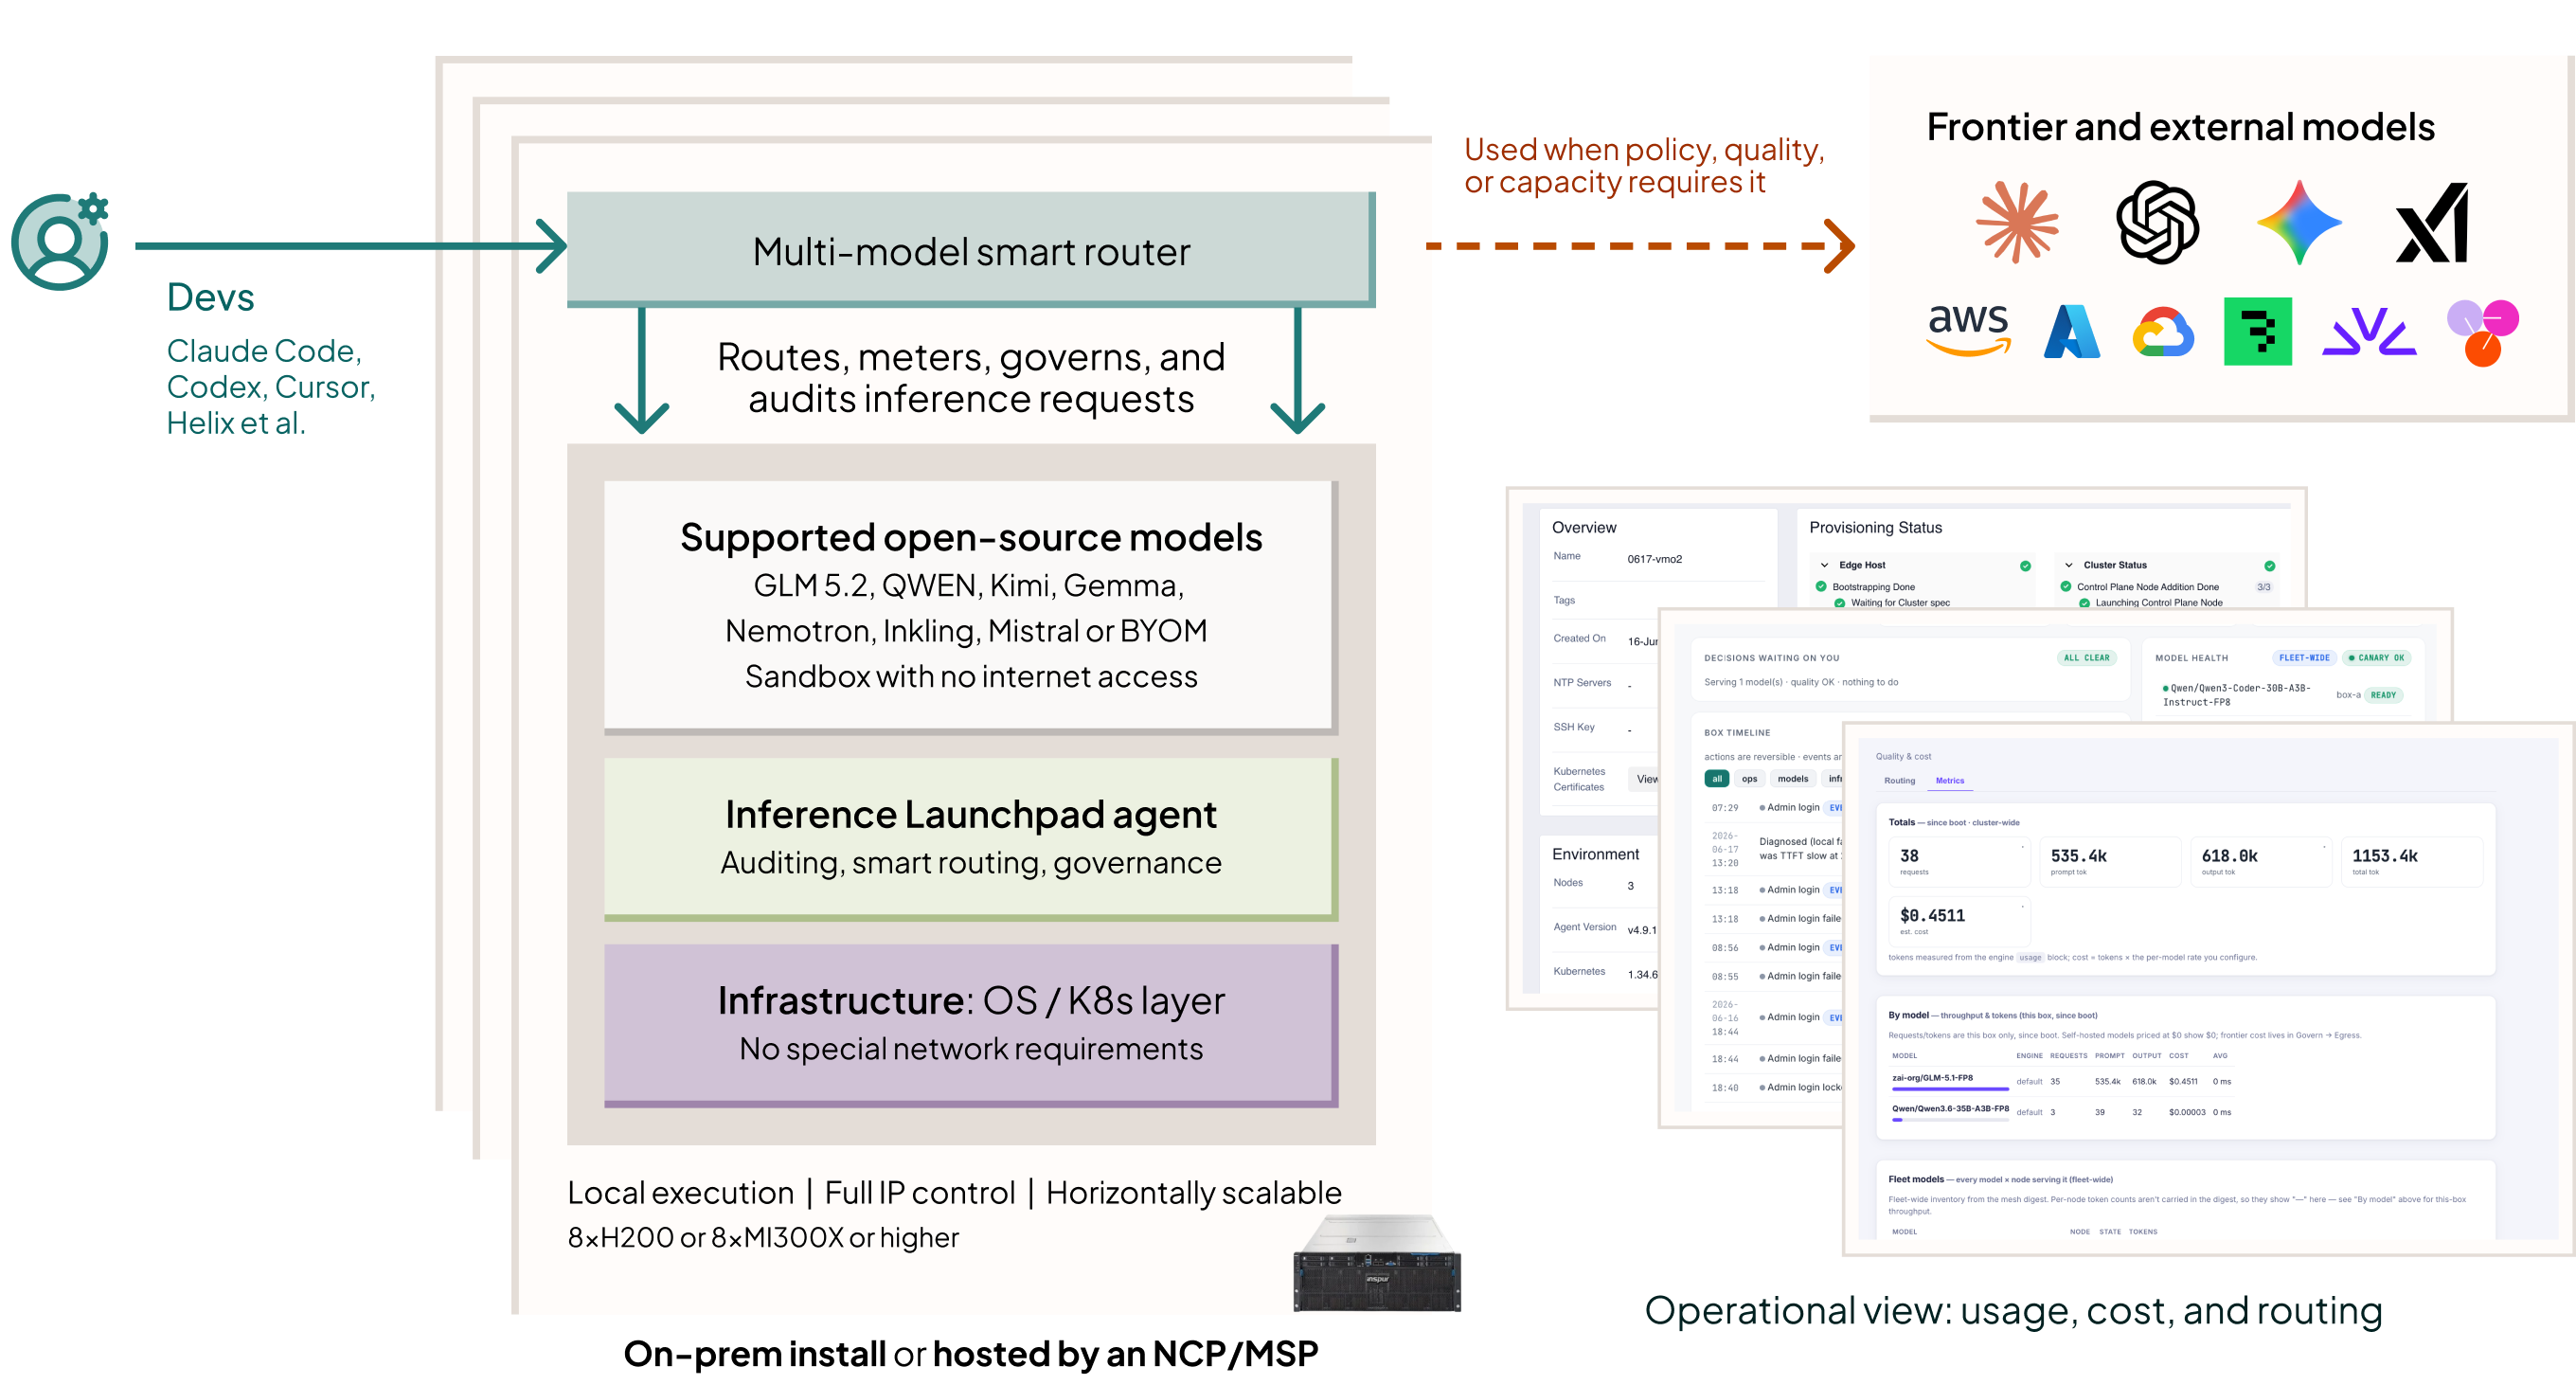Click the '38 requests' stat card
Image resolution: width=2576 pixels, height=1385 pixels.
coord(1959,862)
